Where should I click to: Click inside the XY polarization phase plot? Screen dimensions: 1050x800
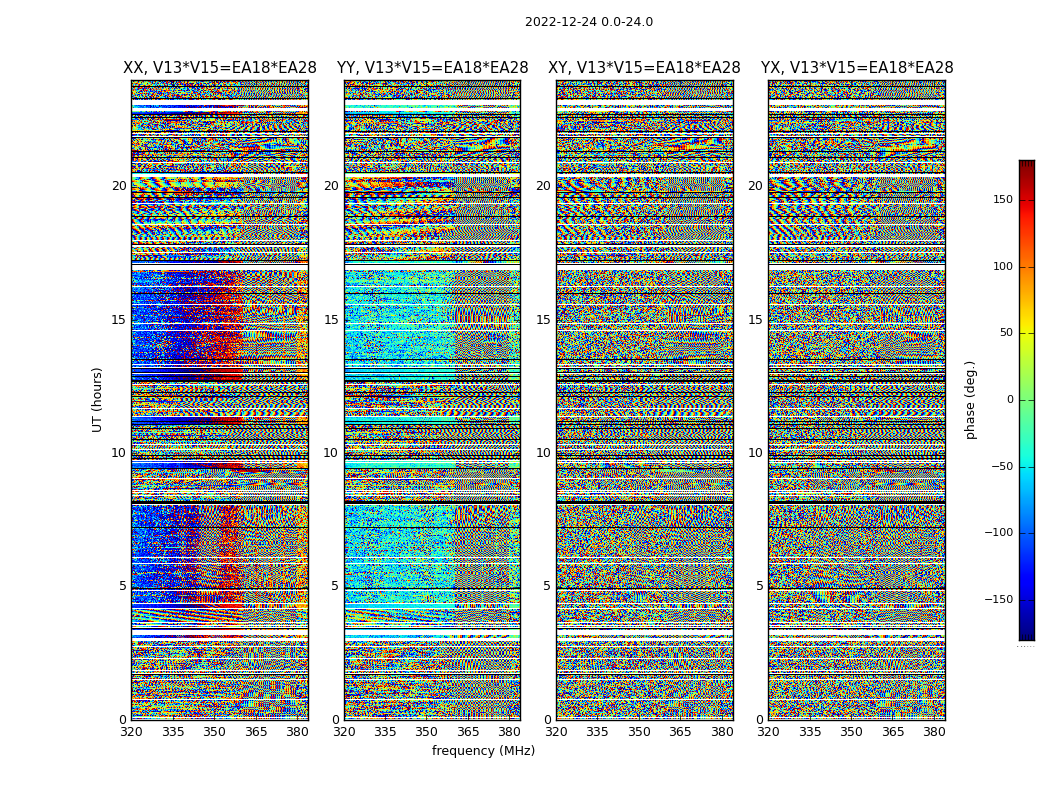pos(645,400)
